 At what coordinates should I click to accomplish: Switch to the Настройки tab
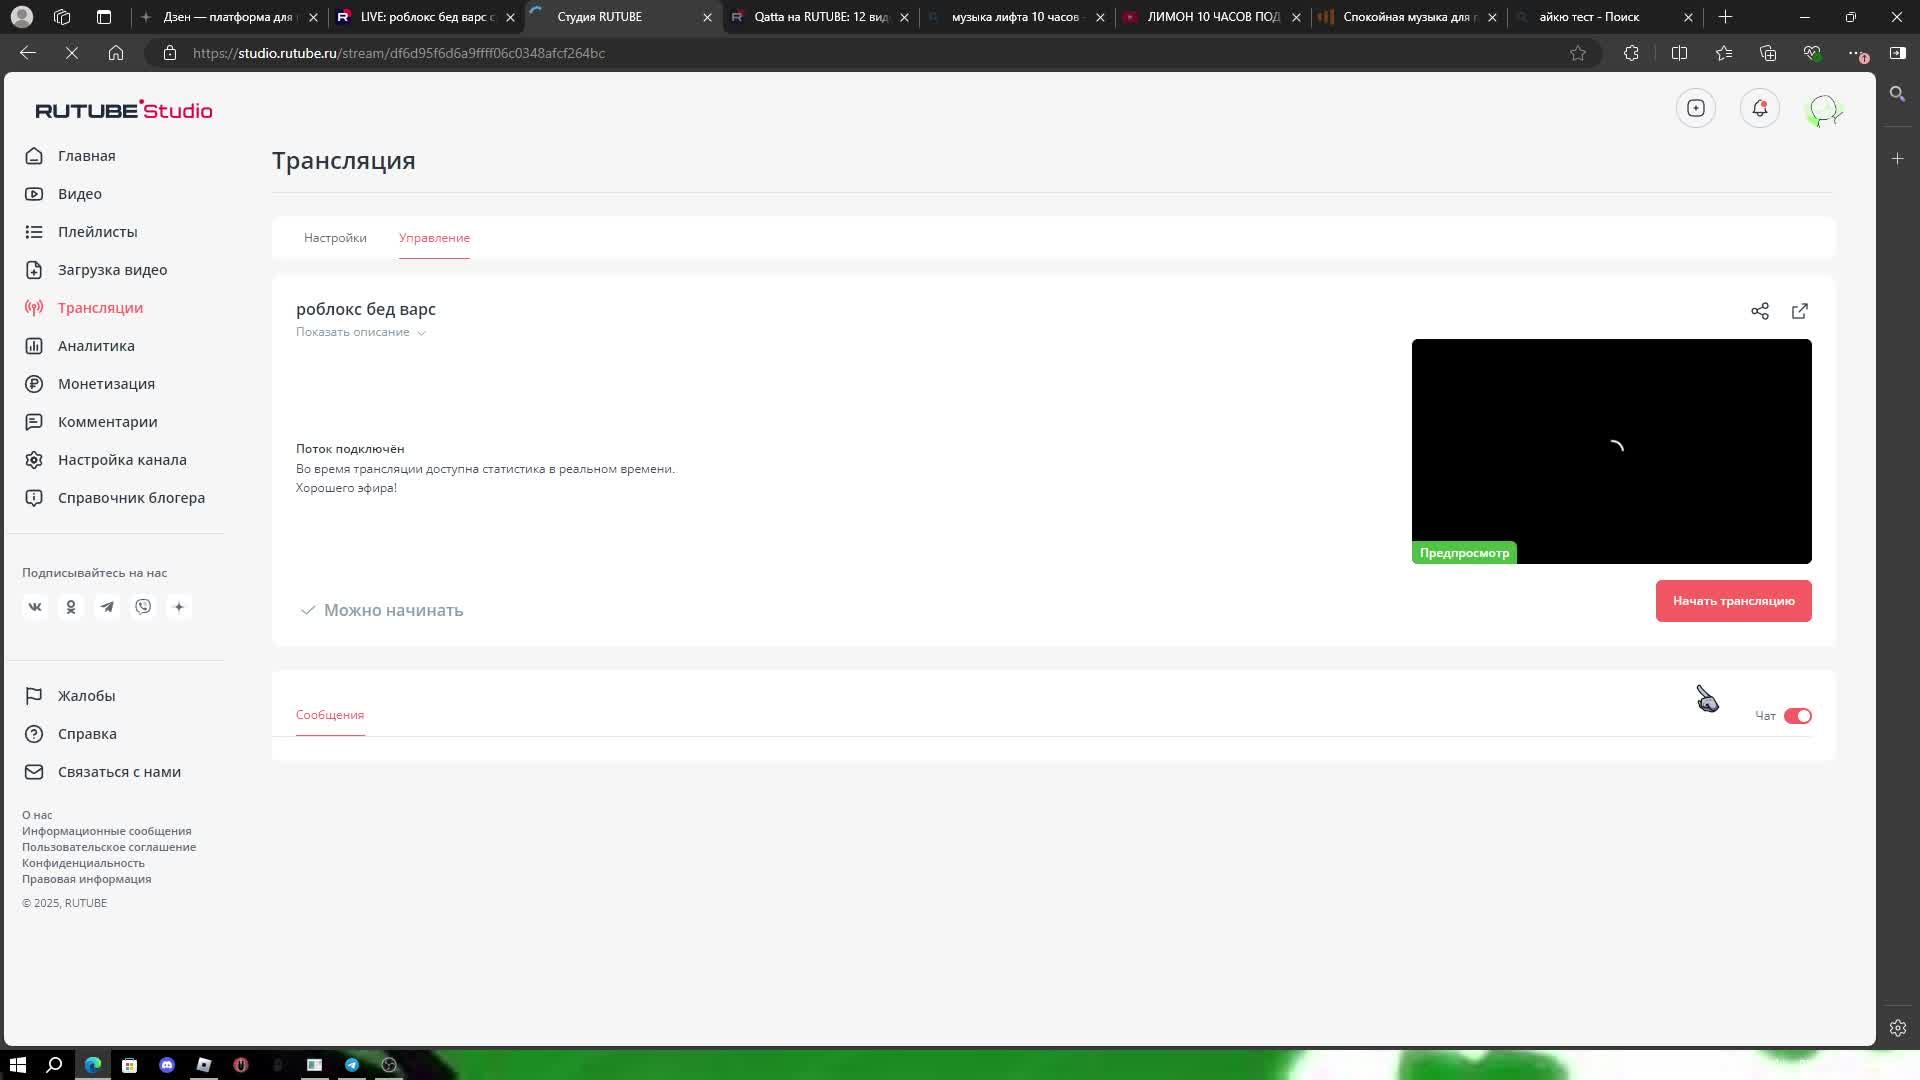click(x=335, y=238)
